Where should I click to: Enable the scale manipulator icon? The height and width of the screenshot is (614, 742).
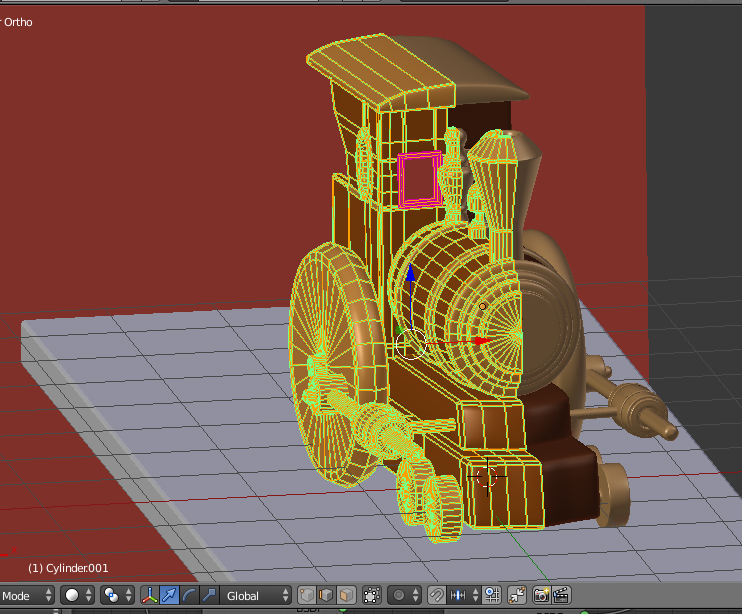point(209,595)
